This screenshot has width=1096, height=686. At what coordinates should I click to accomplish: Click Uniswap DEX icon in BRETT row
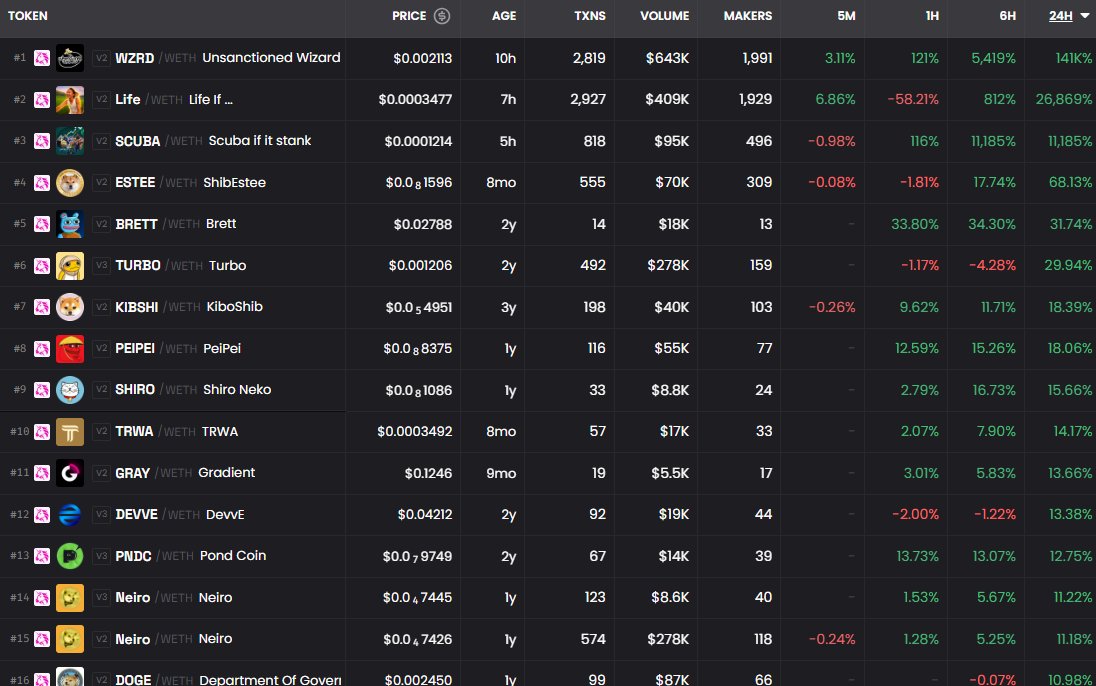pyautogui.click(x=42, y=224)
